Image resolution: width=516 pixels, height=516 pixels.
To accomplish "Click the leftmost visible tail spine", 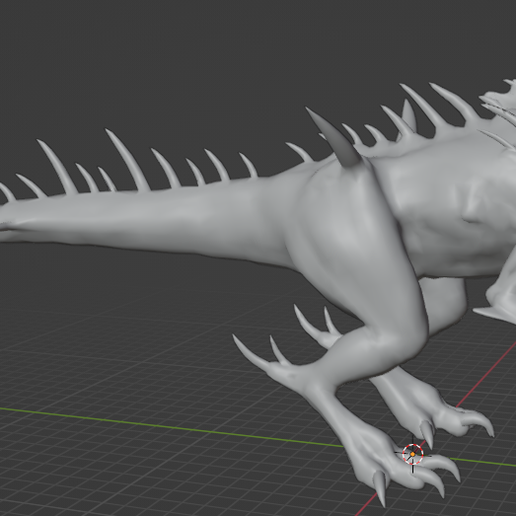I will pos(7,193).
